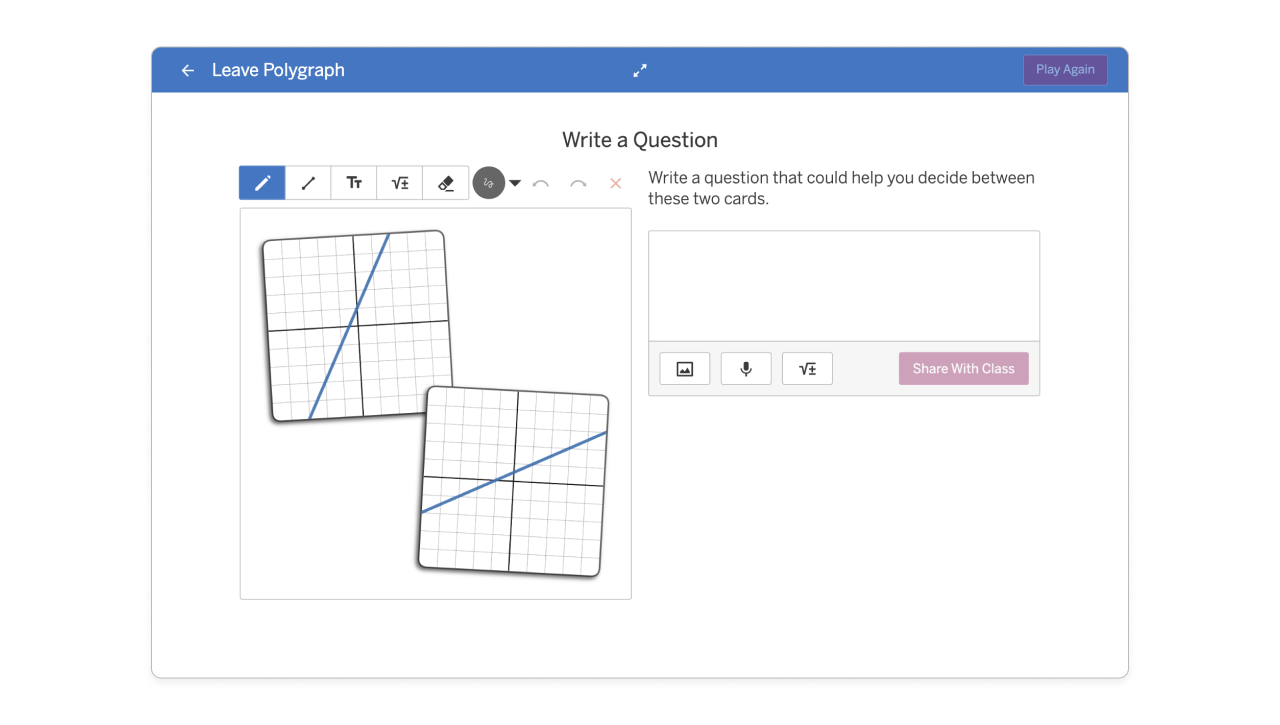Click Share With Class
Image resolution: width=1280 pixels, height=725 pixels.
[963, 369]
